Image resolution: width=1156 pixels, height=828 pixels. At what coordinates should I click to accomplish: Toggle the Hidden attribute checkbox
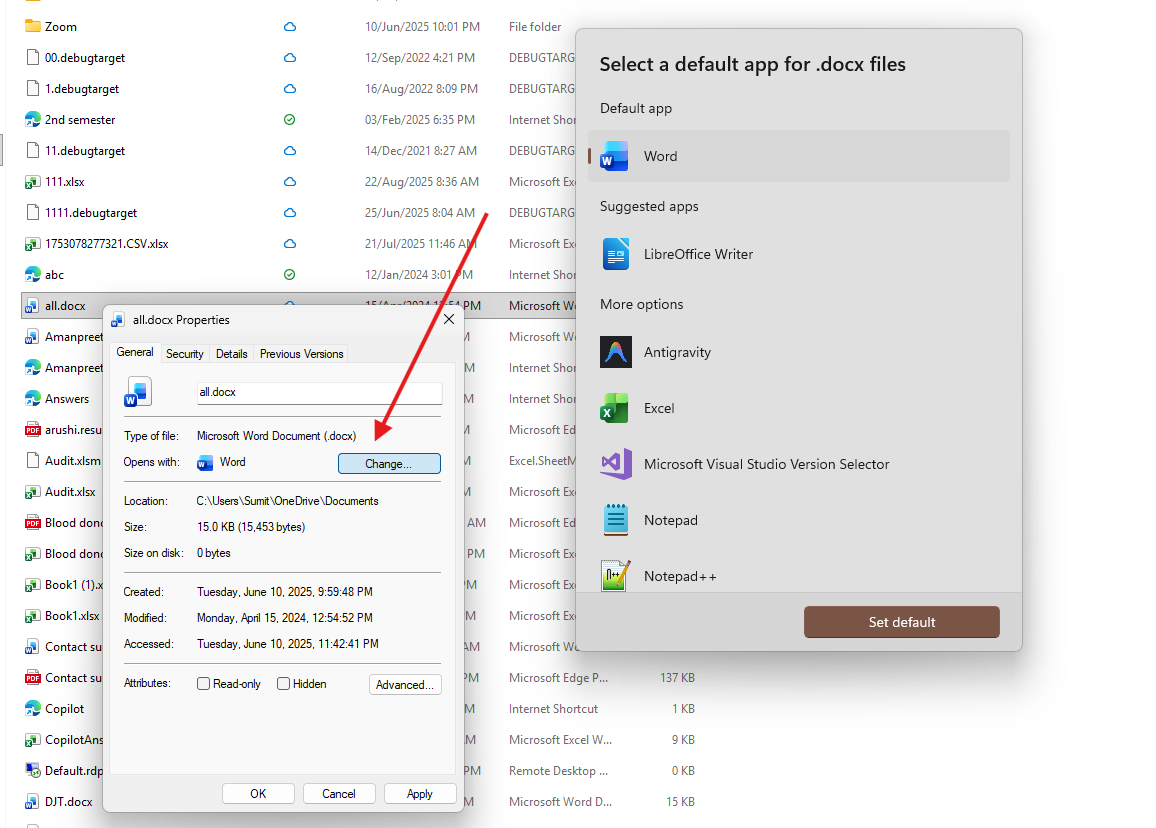pos(283,683)
